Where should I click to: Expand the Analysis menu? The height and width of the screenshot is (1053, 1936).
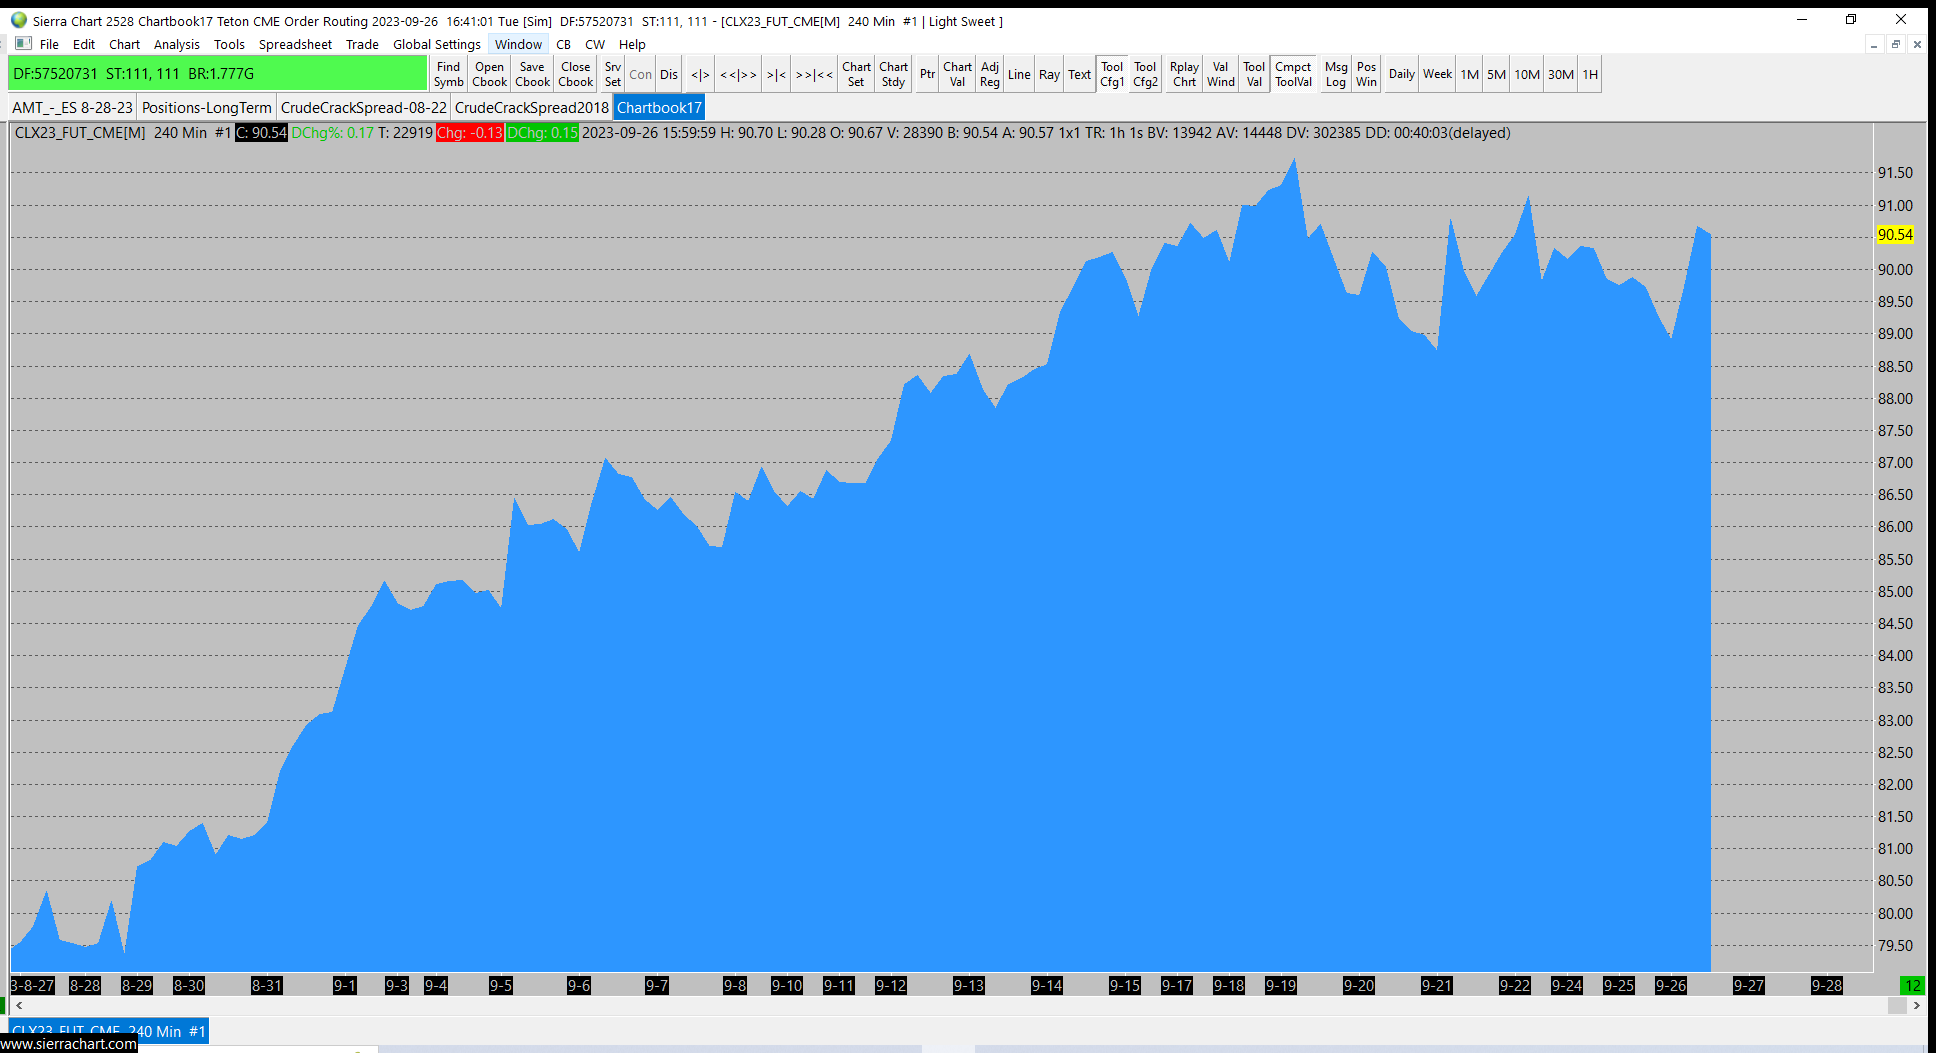click(x=176, y=44)
